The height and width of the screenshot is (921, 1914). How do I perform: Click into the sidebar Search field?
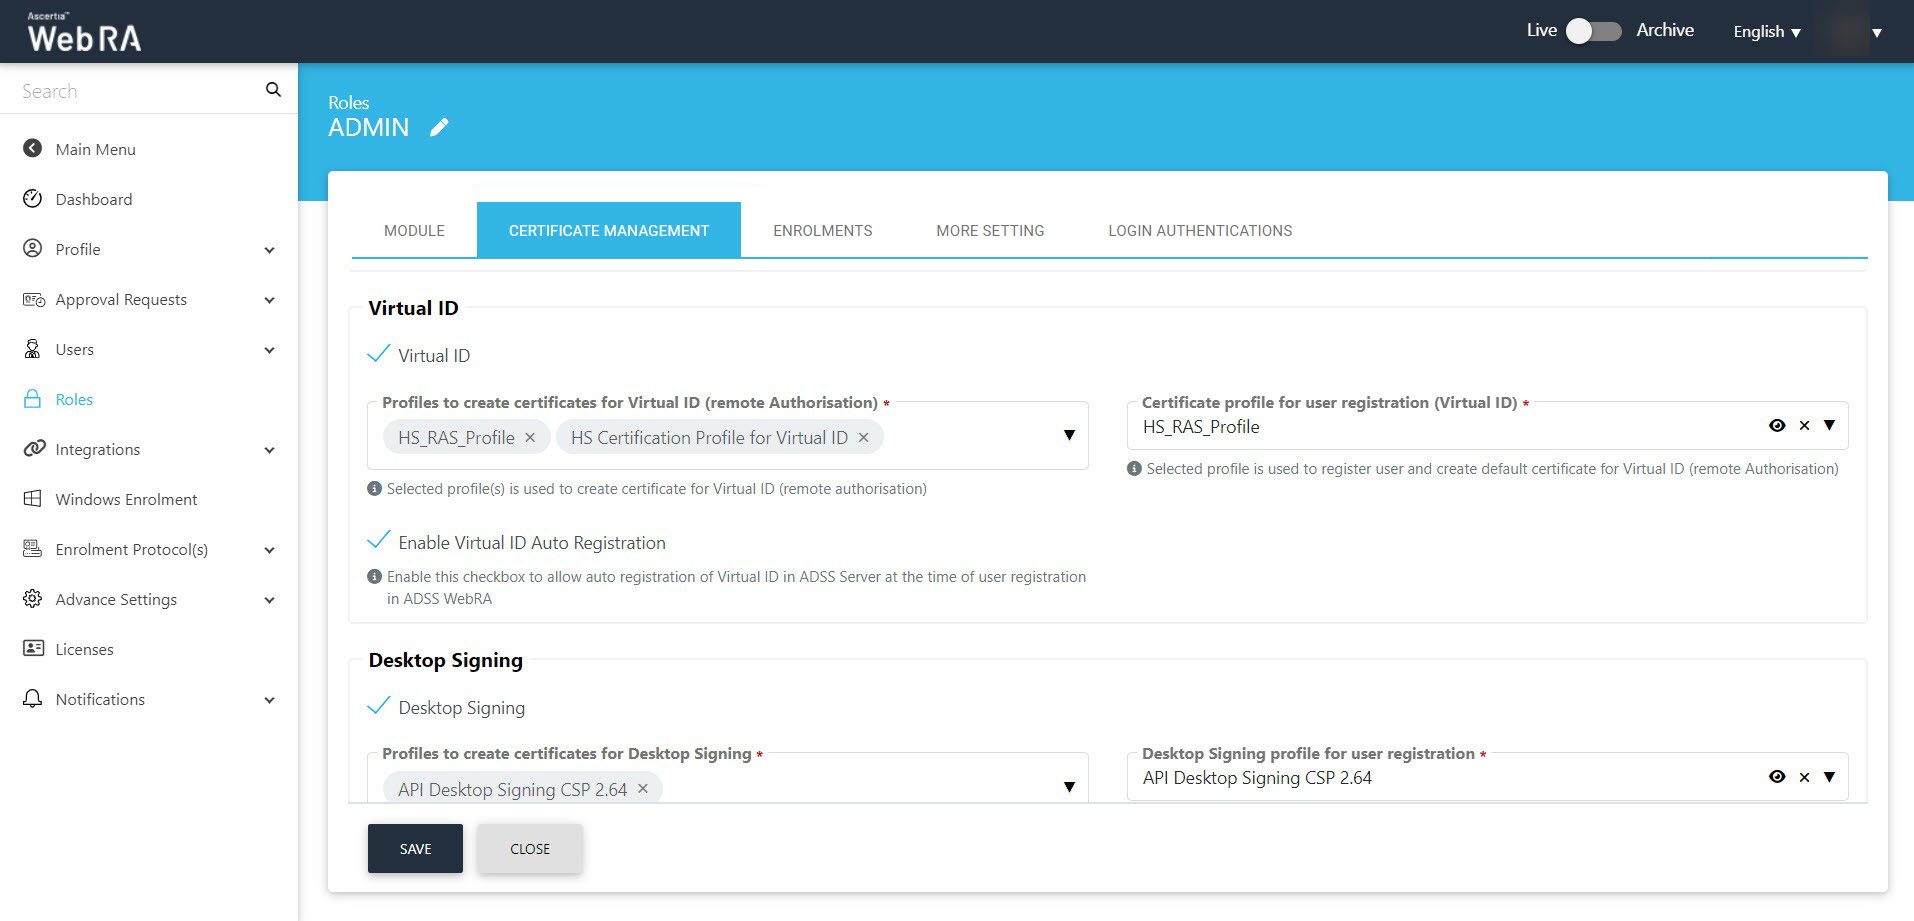[x=135, y=91]
